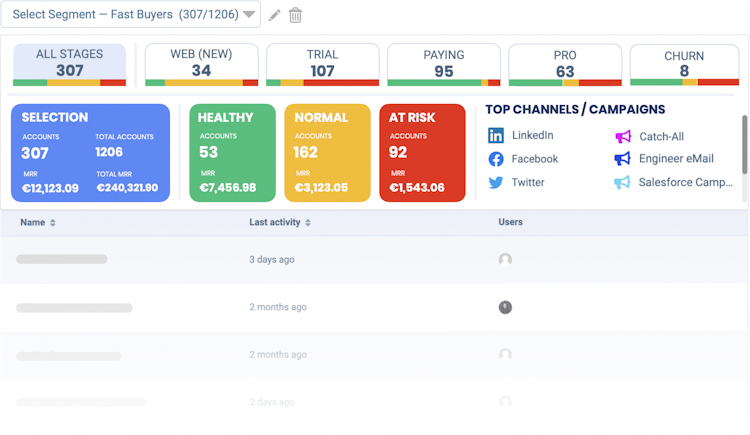Click the Engineer eMail megaphone icon

click(x=622, y=159)
